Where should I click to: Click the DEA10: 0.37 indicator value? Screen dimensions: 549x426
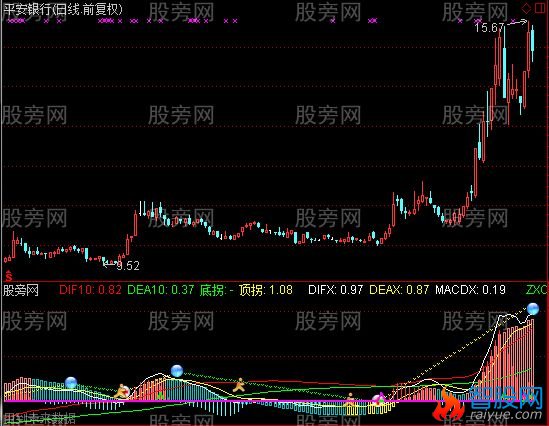tap(160, 290)
